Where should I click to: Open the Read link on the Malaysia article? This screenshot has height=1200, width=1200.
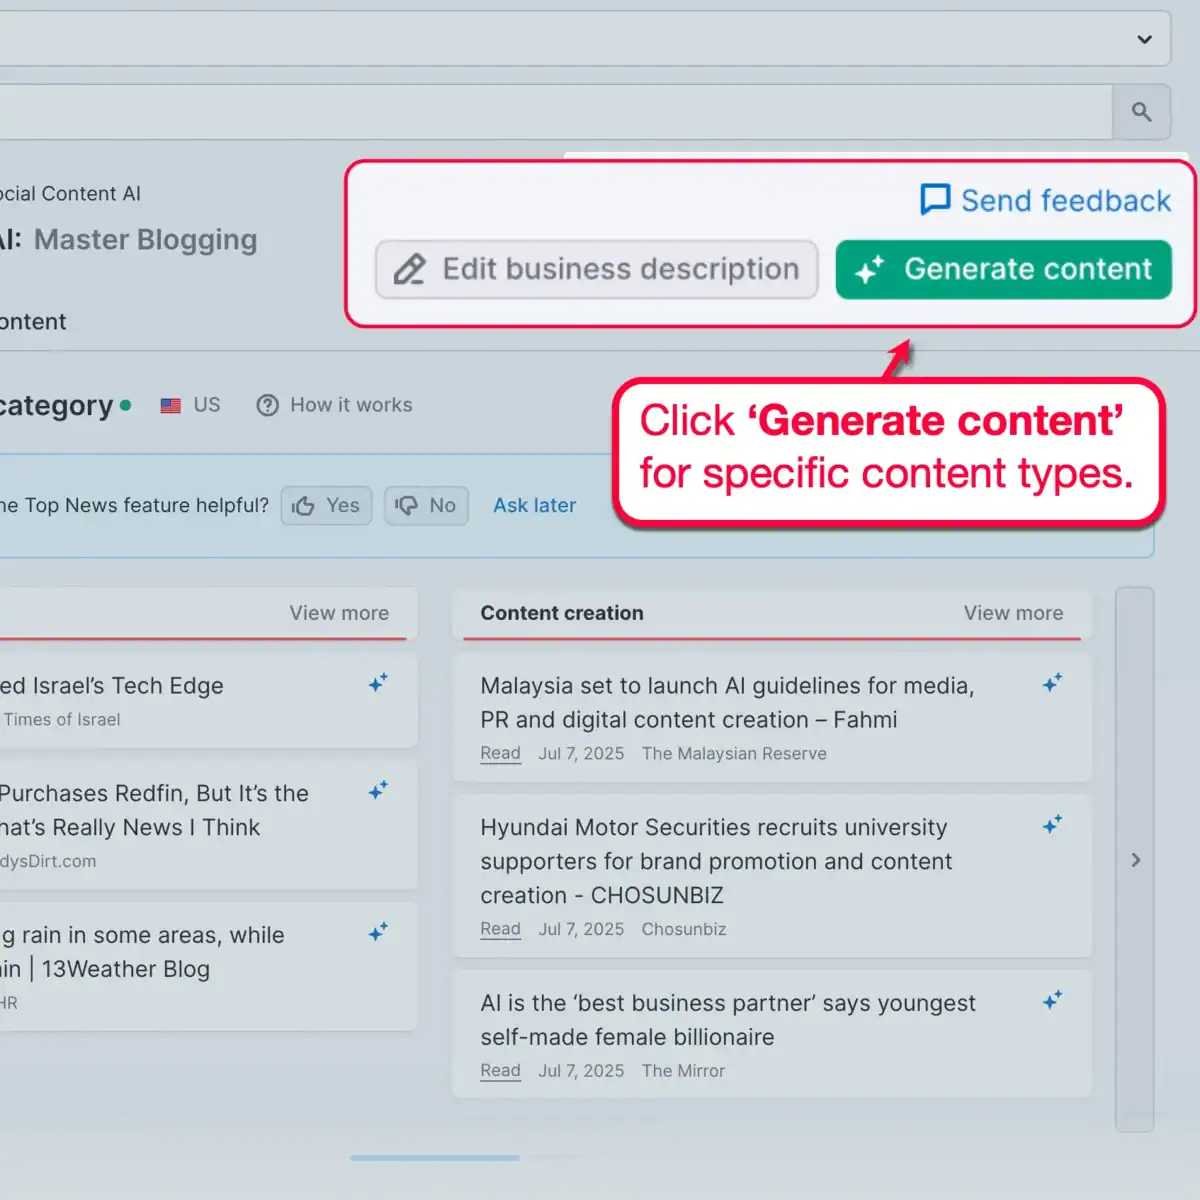[500, 753]
